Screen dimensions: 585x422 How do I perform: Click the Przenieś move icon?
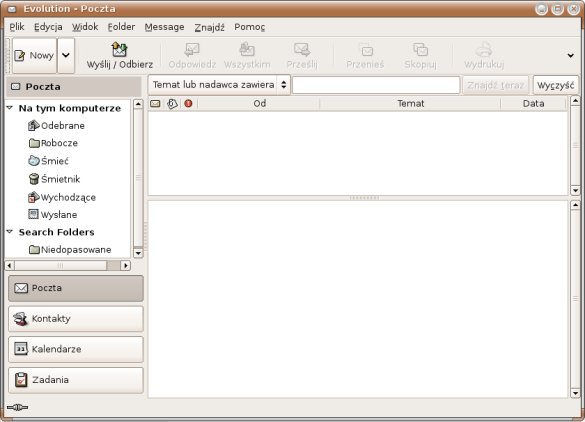(x=365, y=49)
